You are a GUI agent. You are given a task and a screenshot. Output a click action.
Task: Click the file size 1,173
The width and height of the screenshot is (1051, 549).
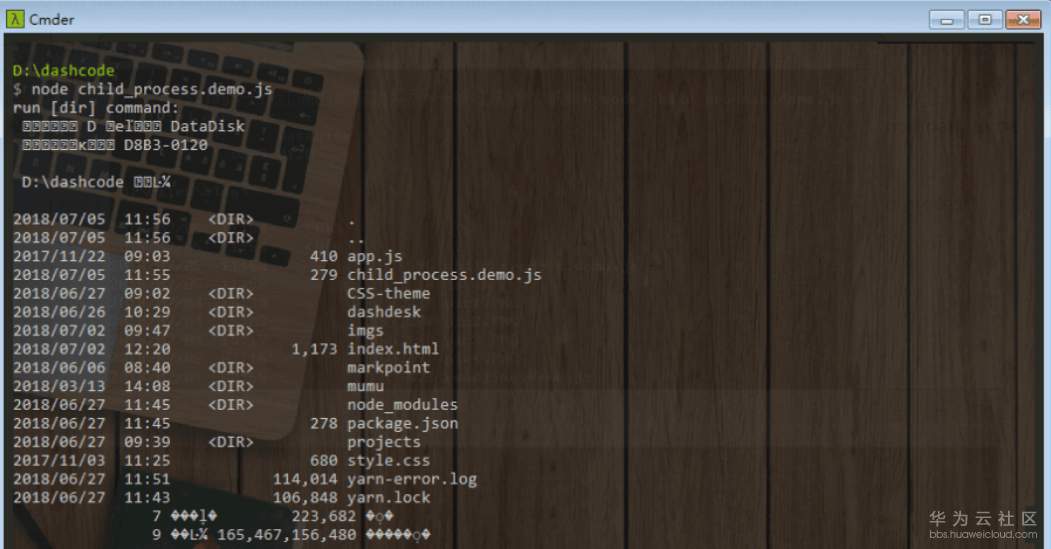(x=314, y=349)
